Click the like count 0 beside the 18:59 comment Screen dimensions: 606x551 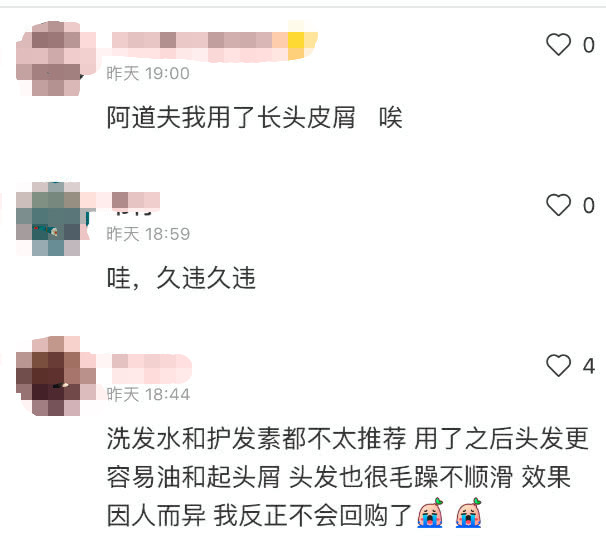pos(589,206)
